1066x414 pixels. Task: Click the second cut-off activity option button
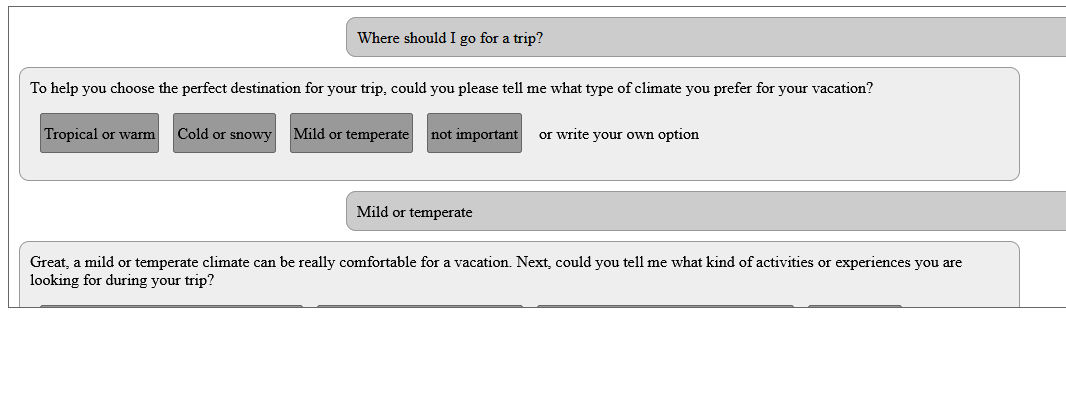(419, 306)
